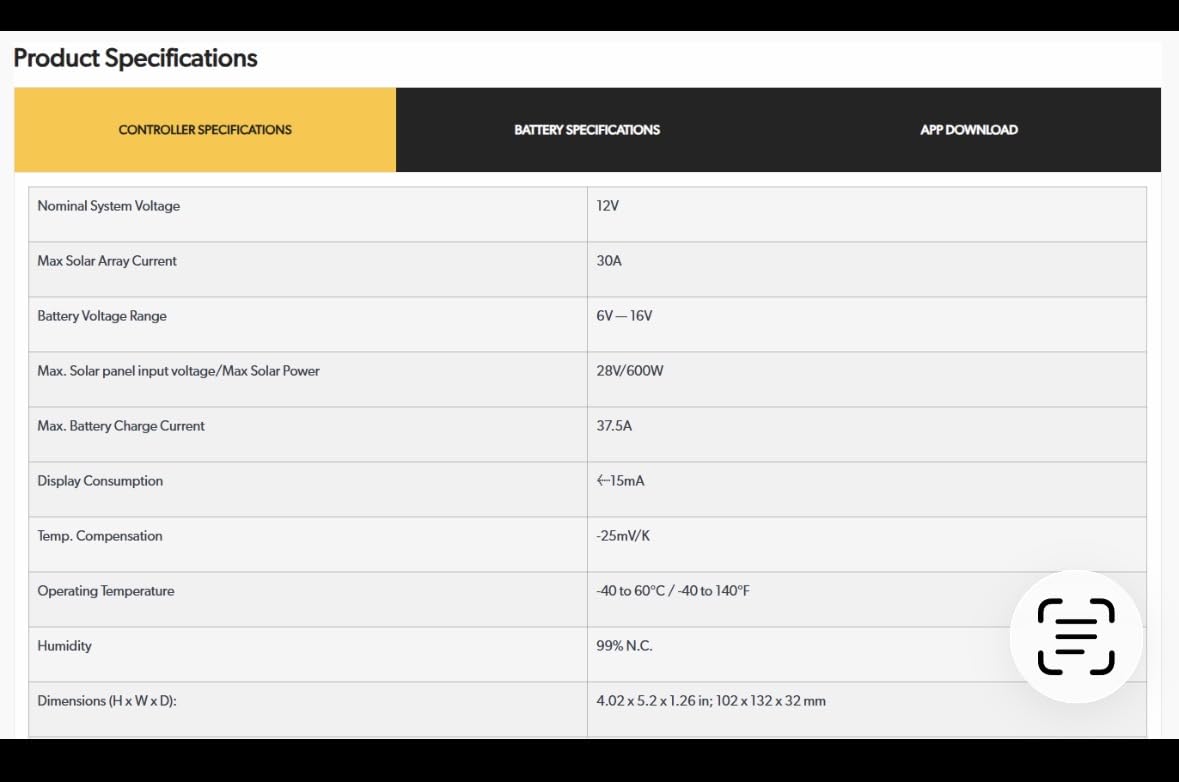
Task: Click the -40 to 60°C temperature value
Action: pyautogui.click(x=673, y=591)
